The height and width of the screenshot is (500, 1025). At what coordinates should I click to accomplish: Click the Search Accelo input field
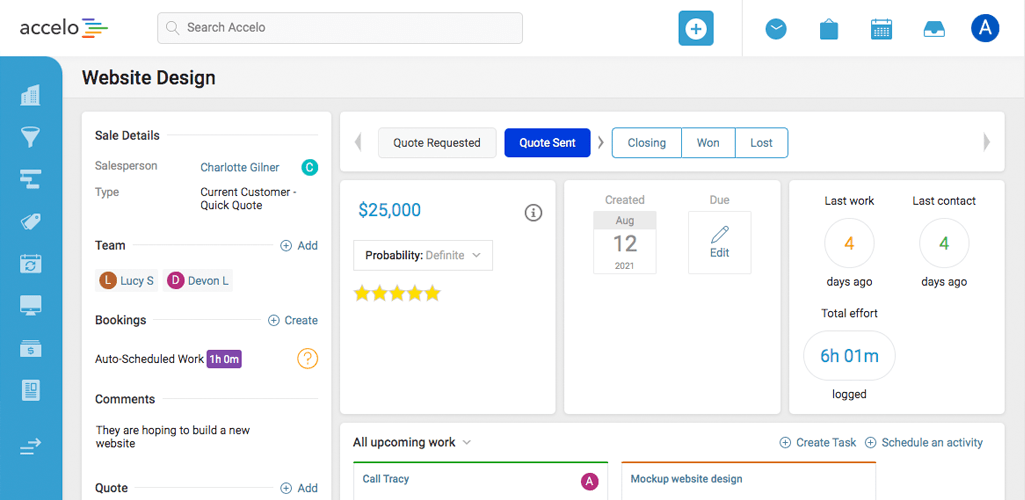pos(340,28)
